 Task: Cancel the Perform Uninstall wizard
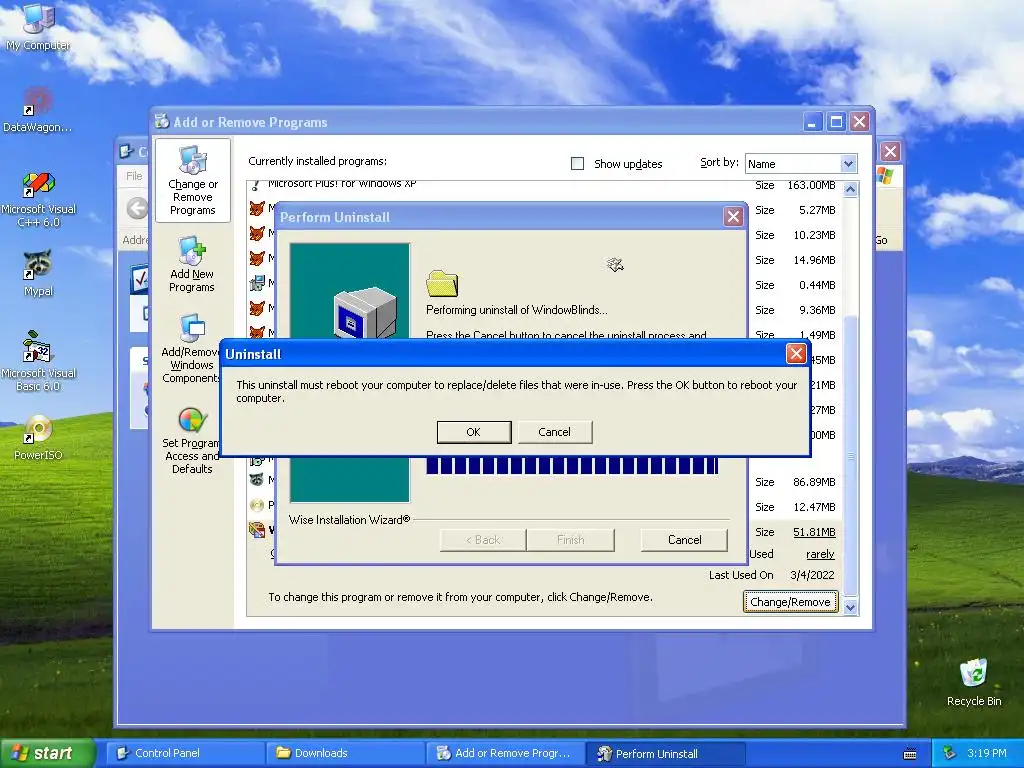tap(684, 539)
